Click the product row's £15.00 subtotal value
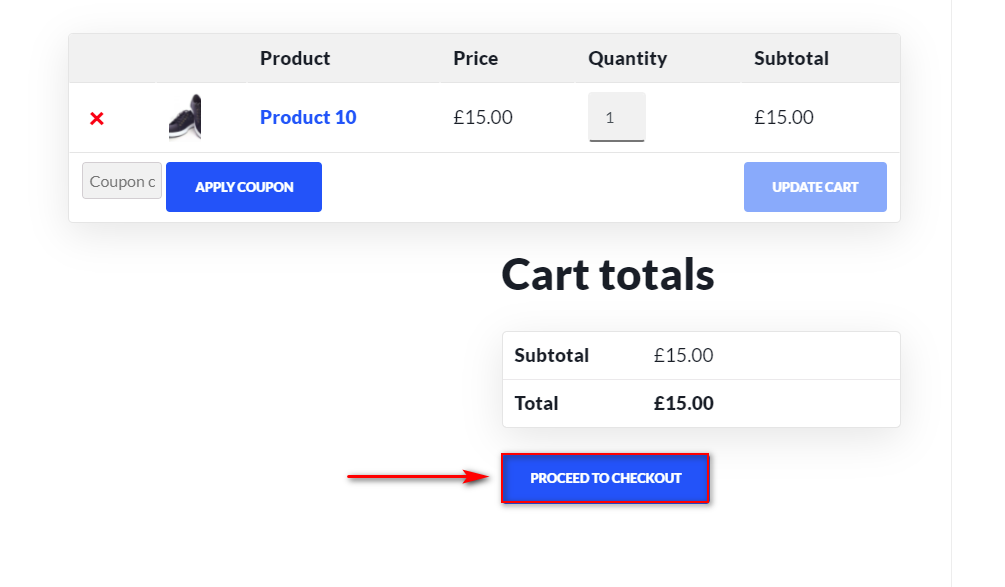 [784, 117]
